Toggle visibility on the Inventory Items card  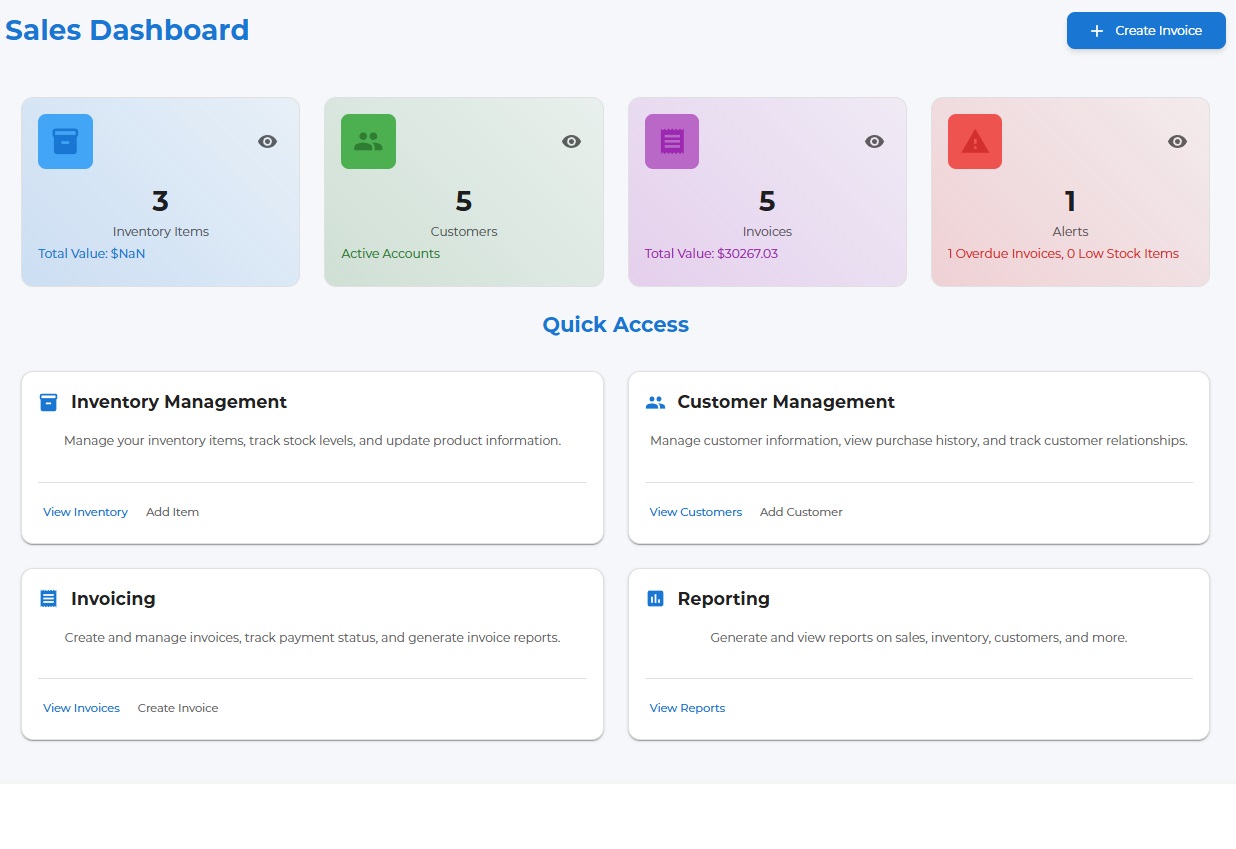coord(267,141)
